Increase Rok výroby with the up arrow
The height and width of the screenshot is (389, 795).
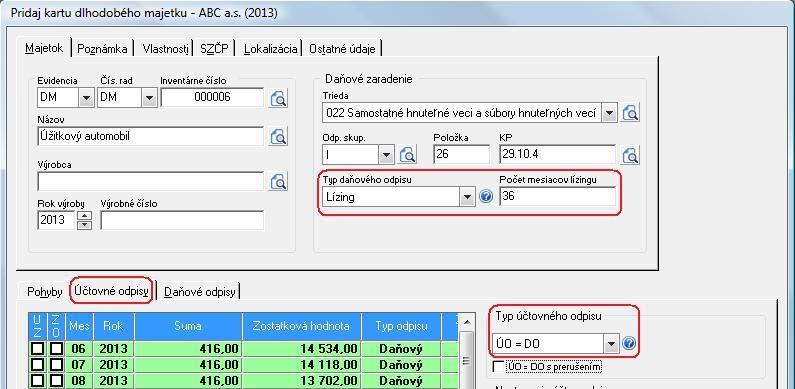point(85,216)
